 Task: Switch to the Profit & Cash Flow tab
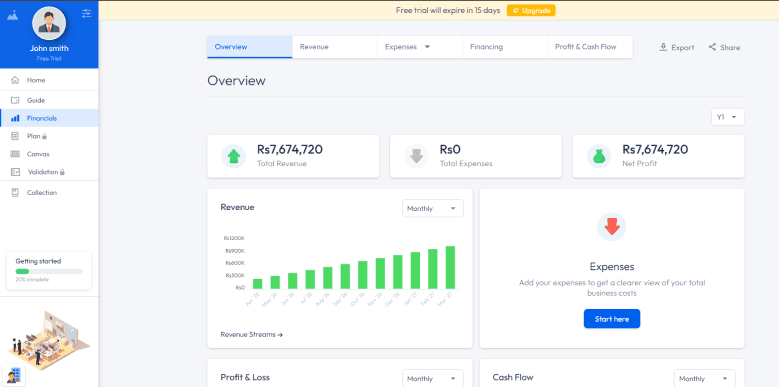point(590,47)
